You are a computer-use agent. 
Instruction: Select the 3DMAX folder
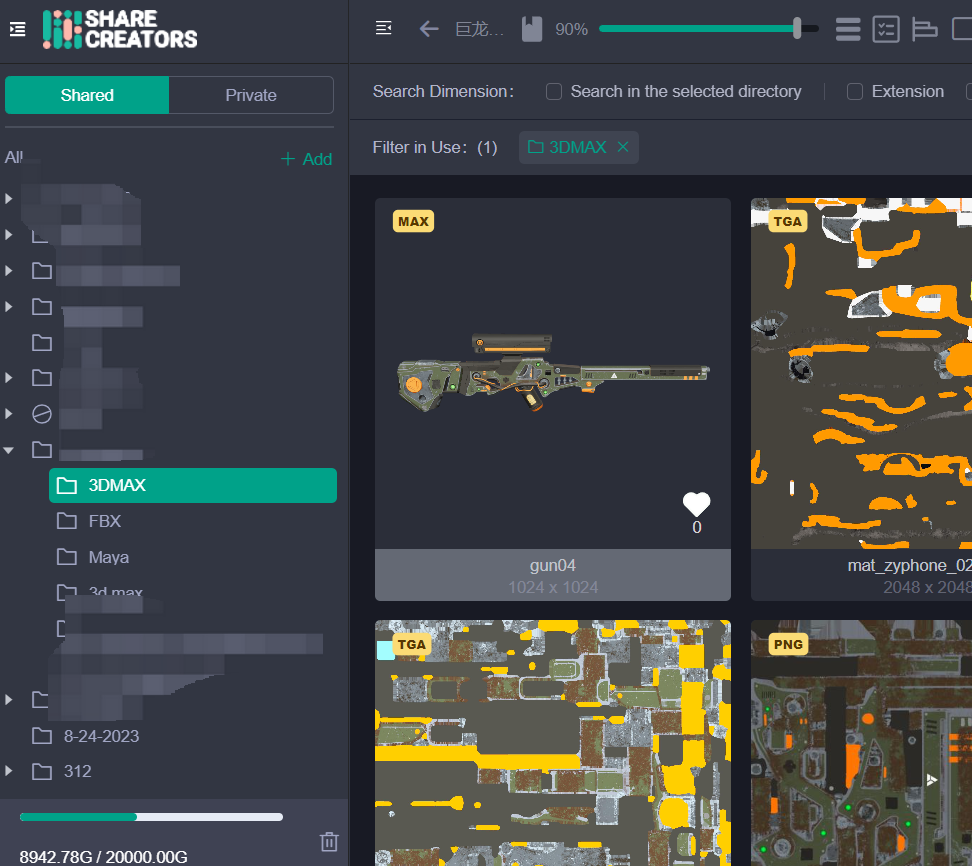coord(193,485)
